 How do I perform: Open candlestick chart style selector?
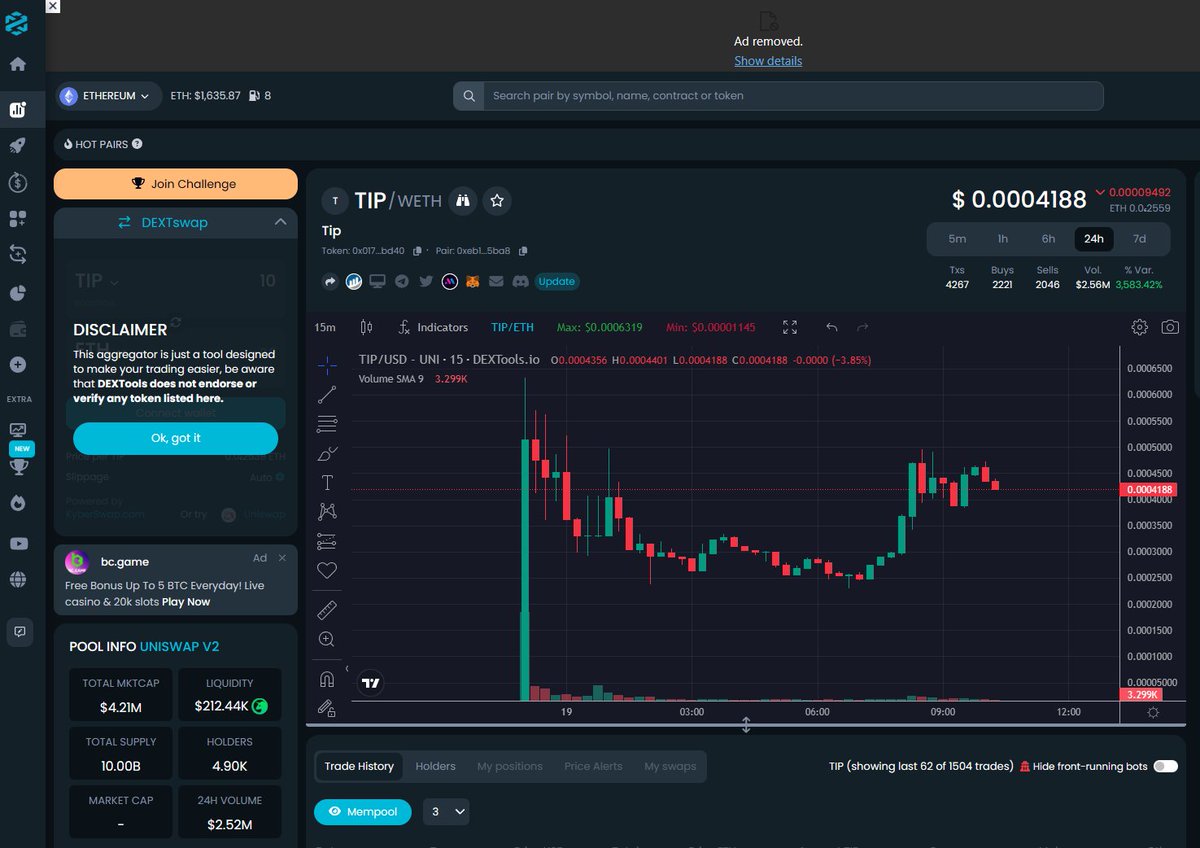[x=366, y=327]
